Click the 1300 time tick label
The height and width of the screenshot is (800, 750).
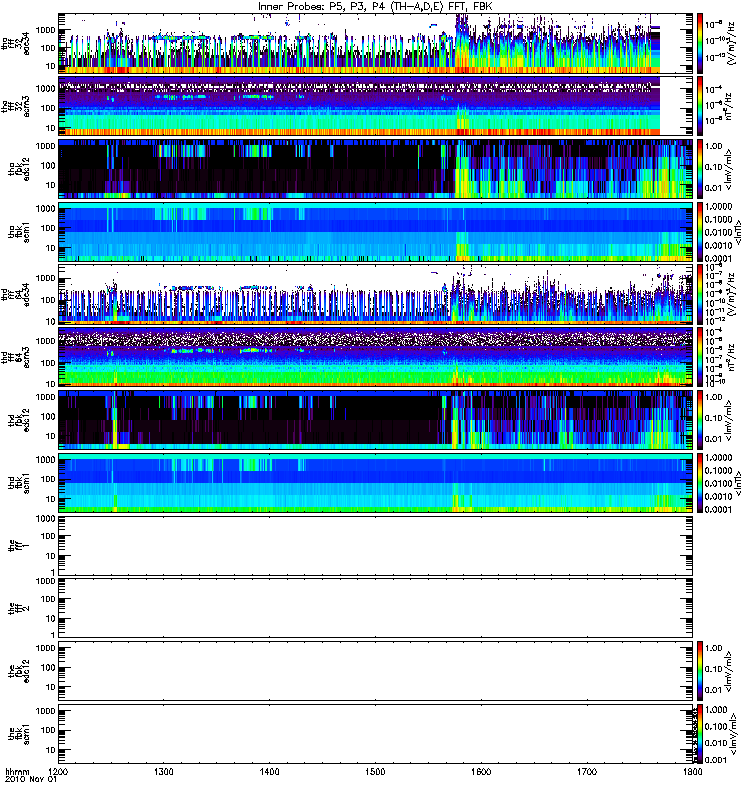(x=164, y=771)
